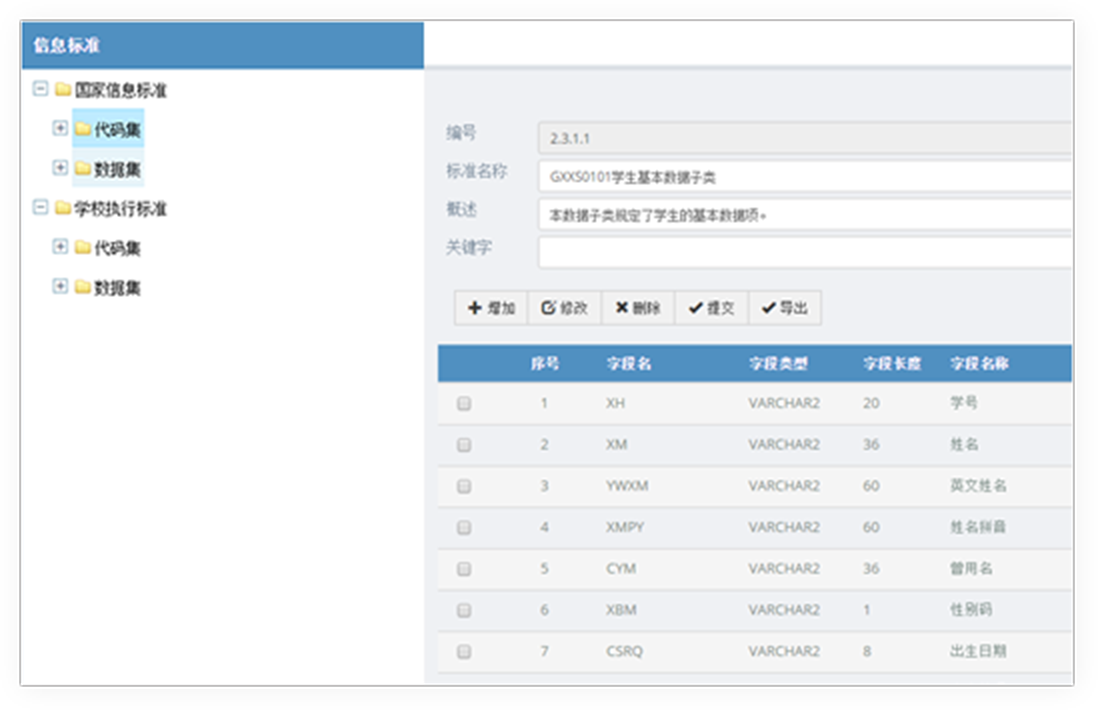Click the 导出 (export) button
Viewport: 1098px width, 710px height.
[784, 309]
